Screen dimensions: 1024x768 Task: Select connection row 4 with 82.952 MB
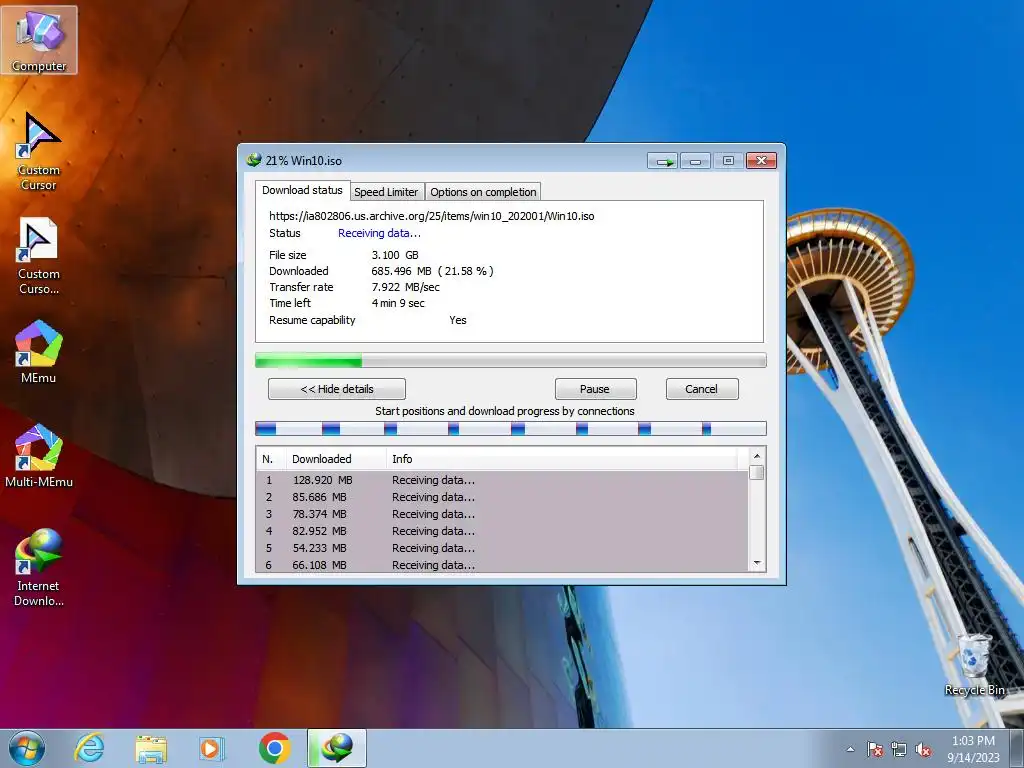point(502,531)
